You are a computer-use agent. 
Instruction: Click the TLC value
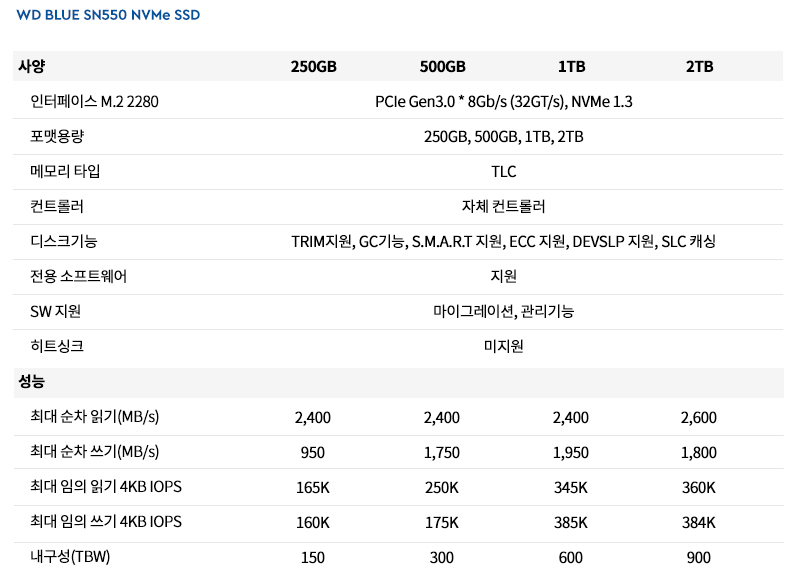(503, 172)
